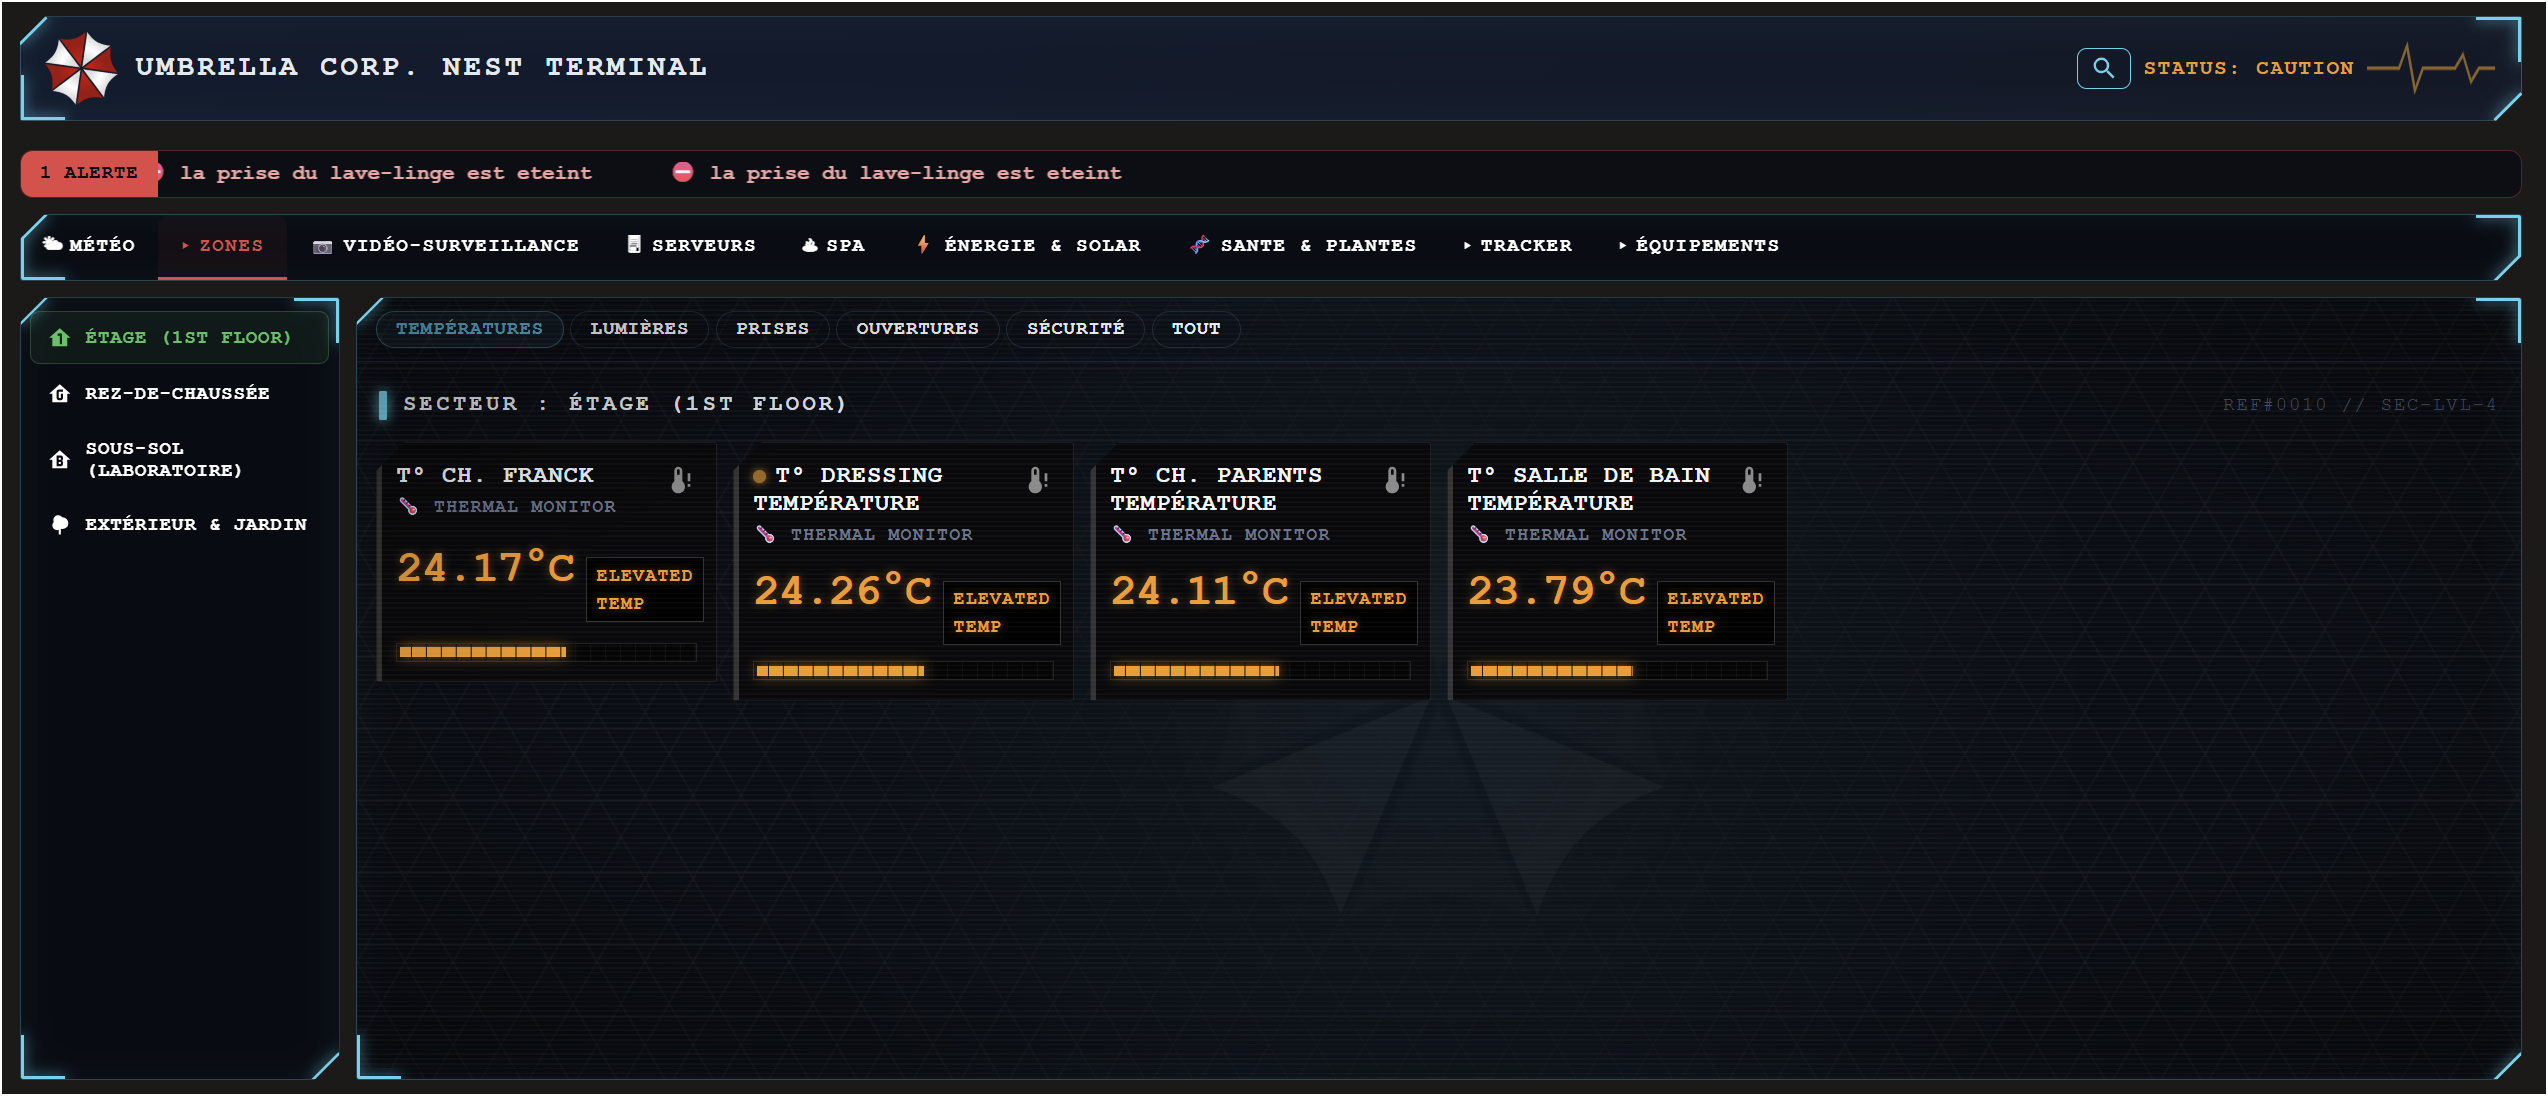2548x1096 pixels.
Task: Click thermometer alert icon on Ch. Parents card
Action: [1395, 480]
